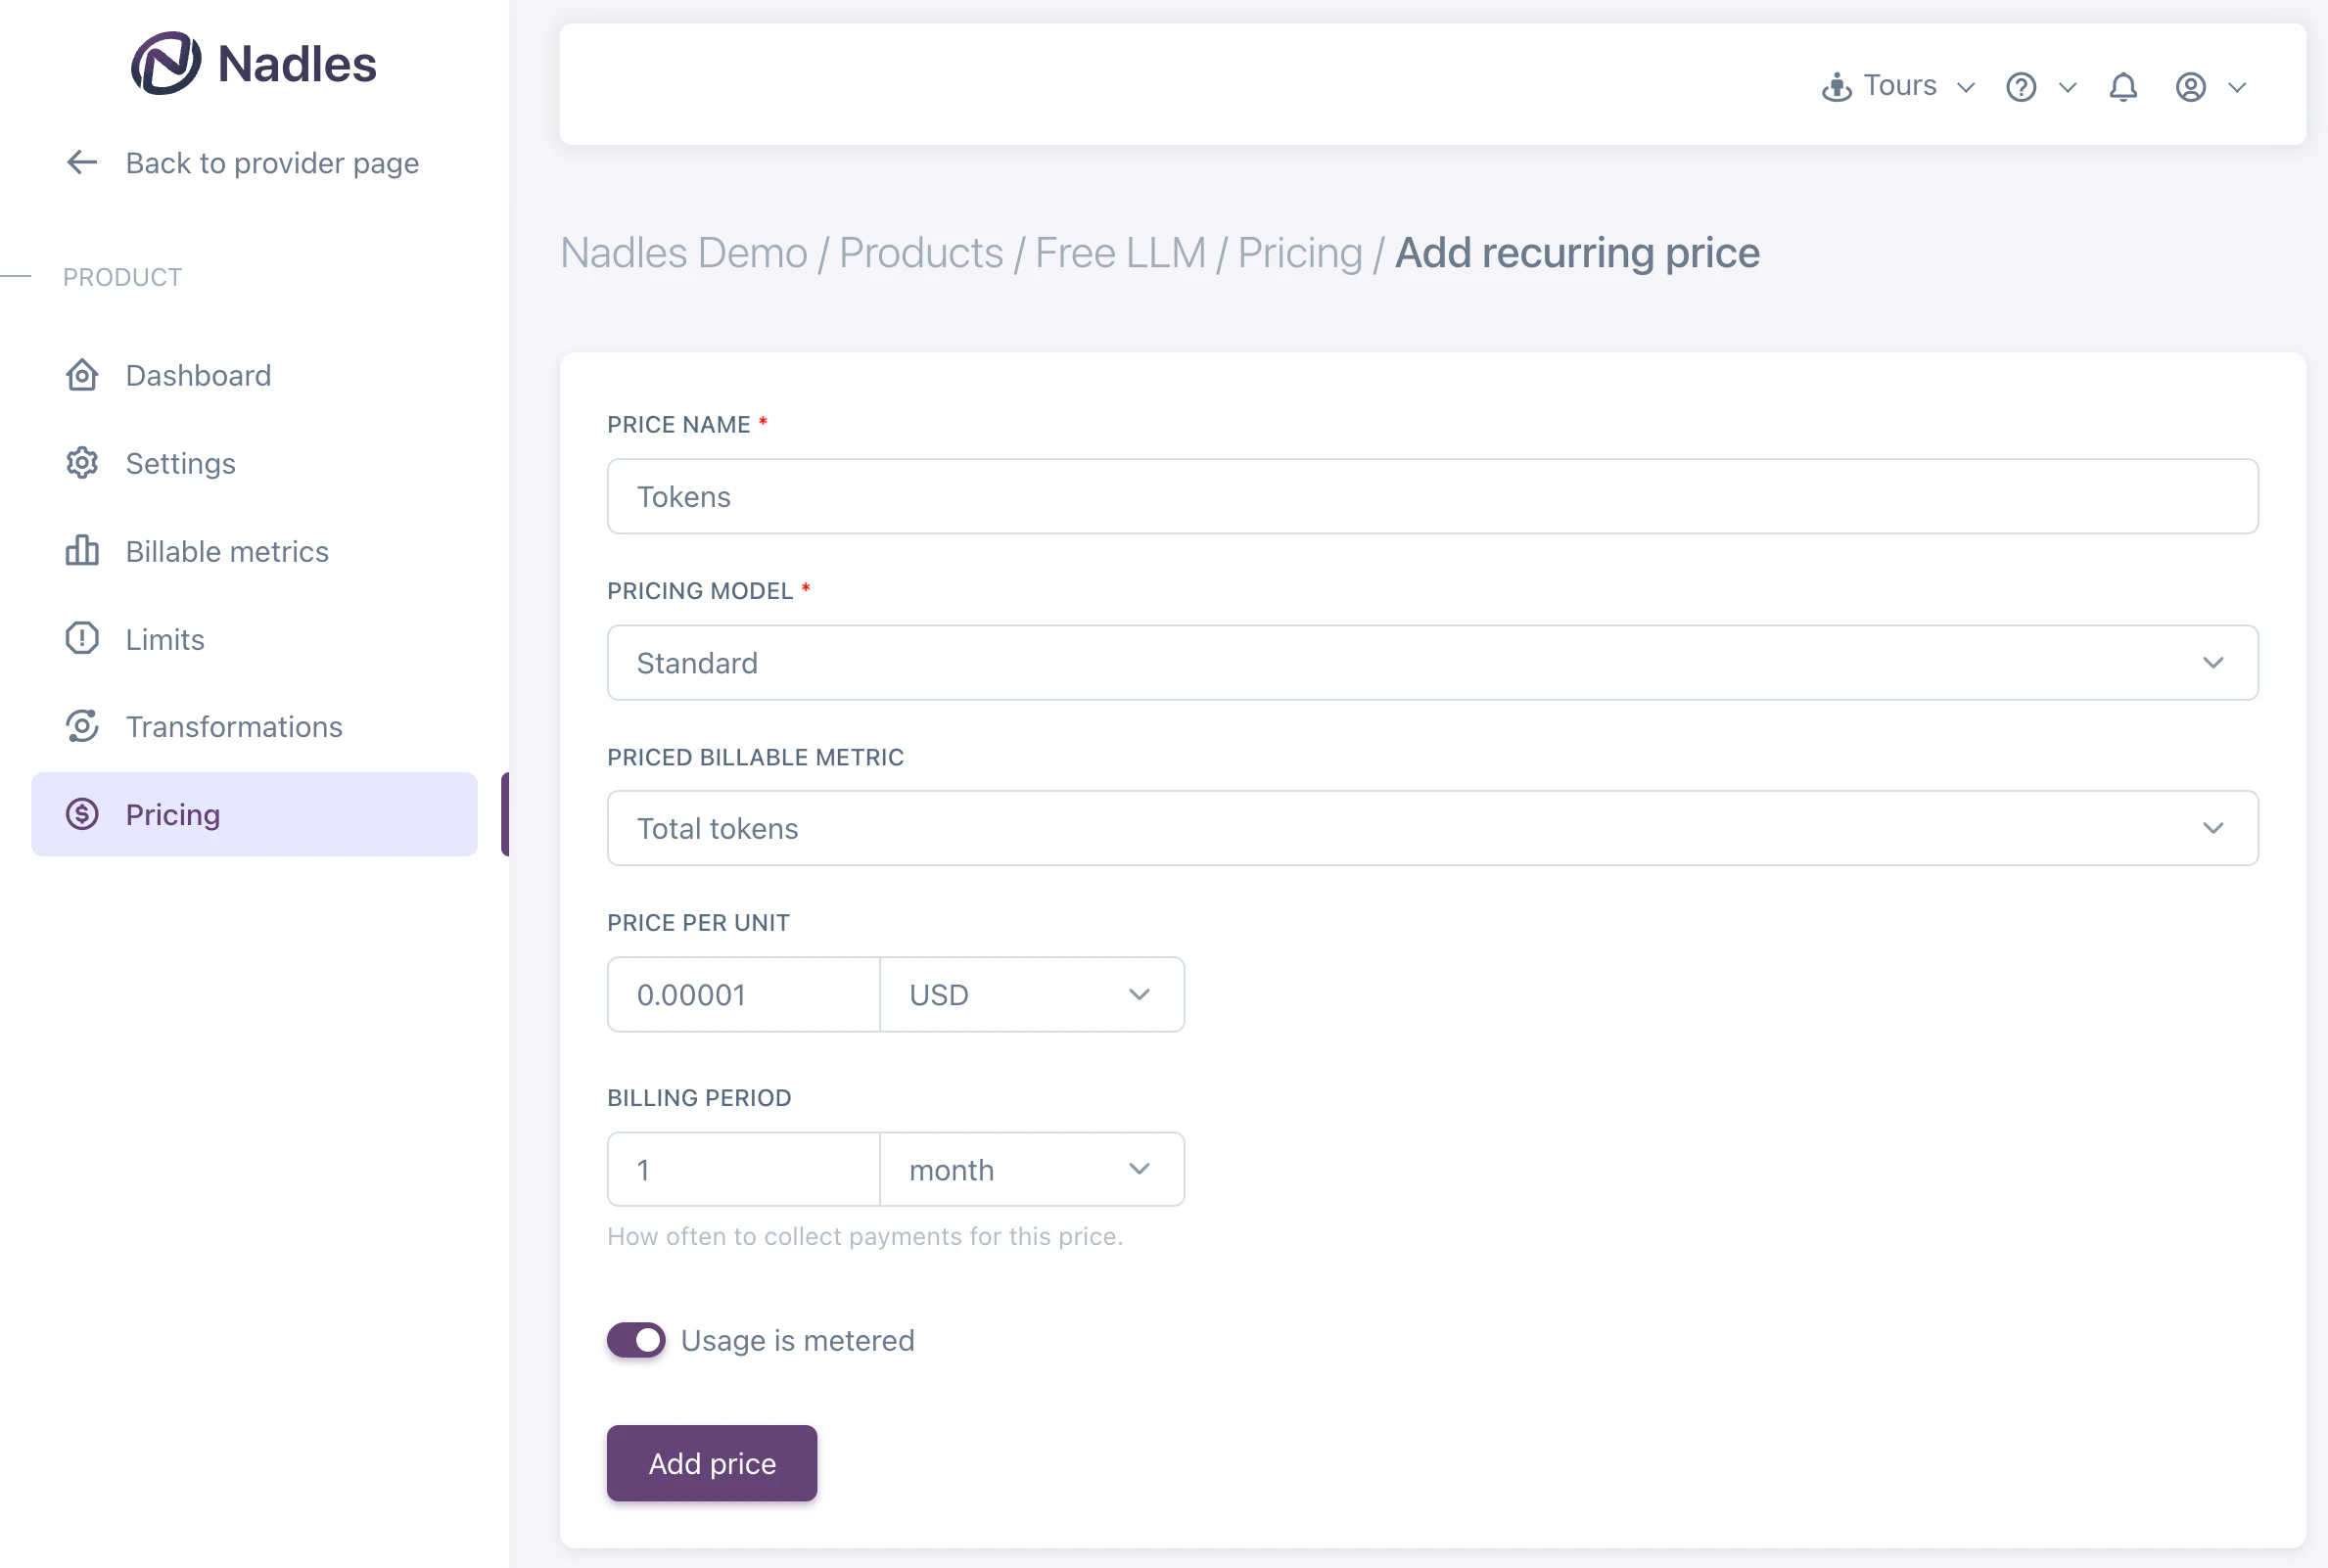The width and height of the screenshot is (2328, 1568).
Task: Open the USD currency dropdown
Action: 1031,994
